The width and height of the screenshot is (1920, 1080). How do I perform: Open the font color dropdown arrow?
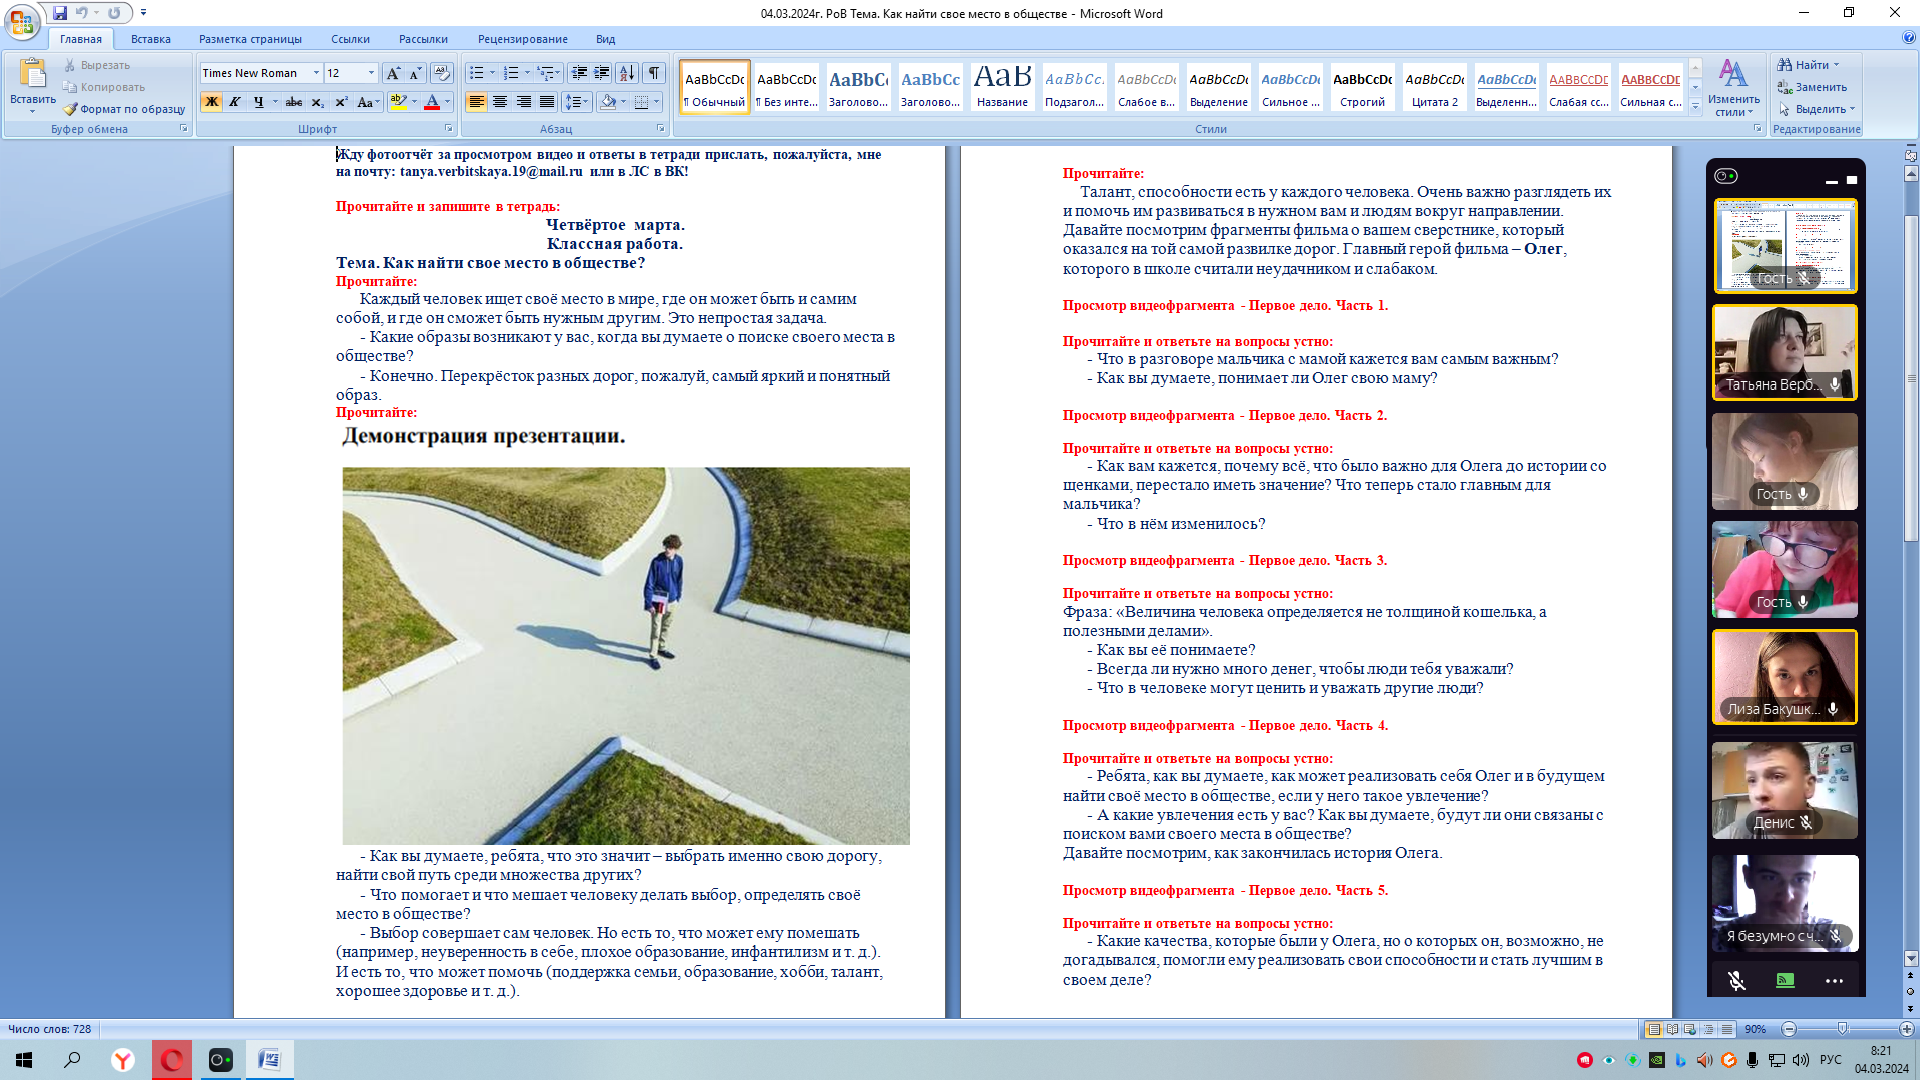[447, 102]
